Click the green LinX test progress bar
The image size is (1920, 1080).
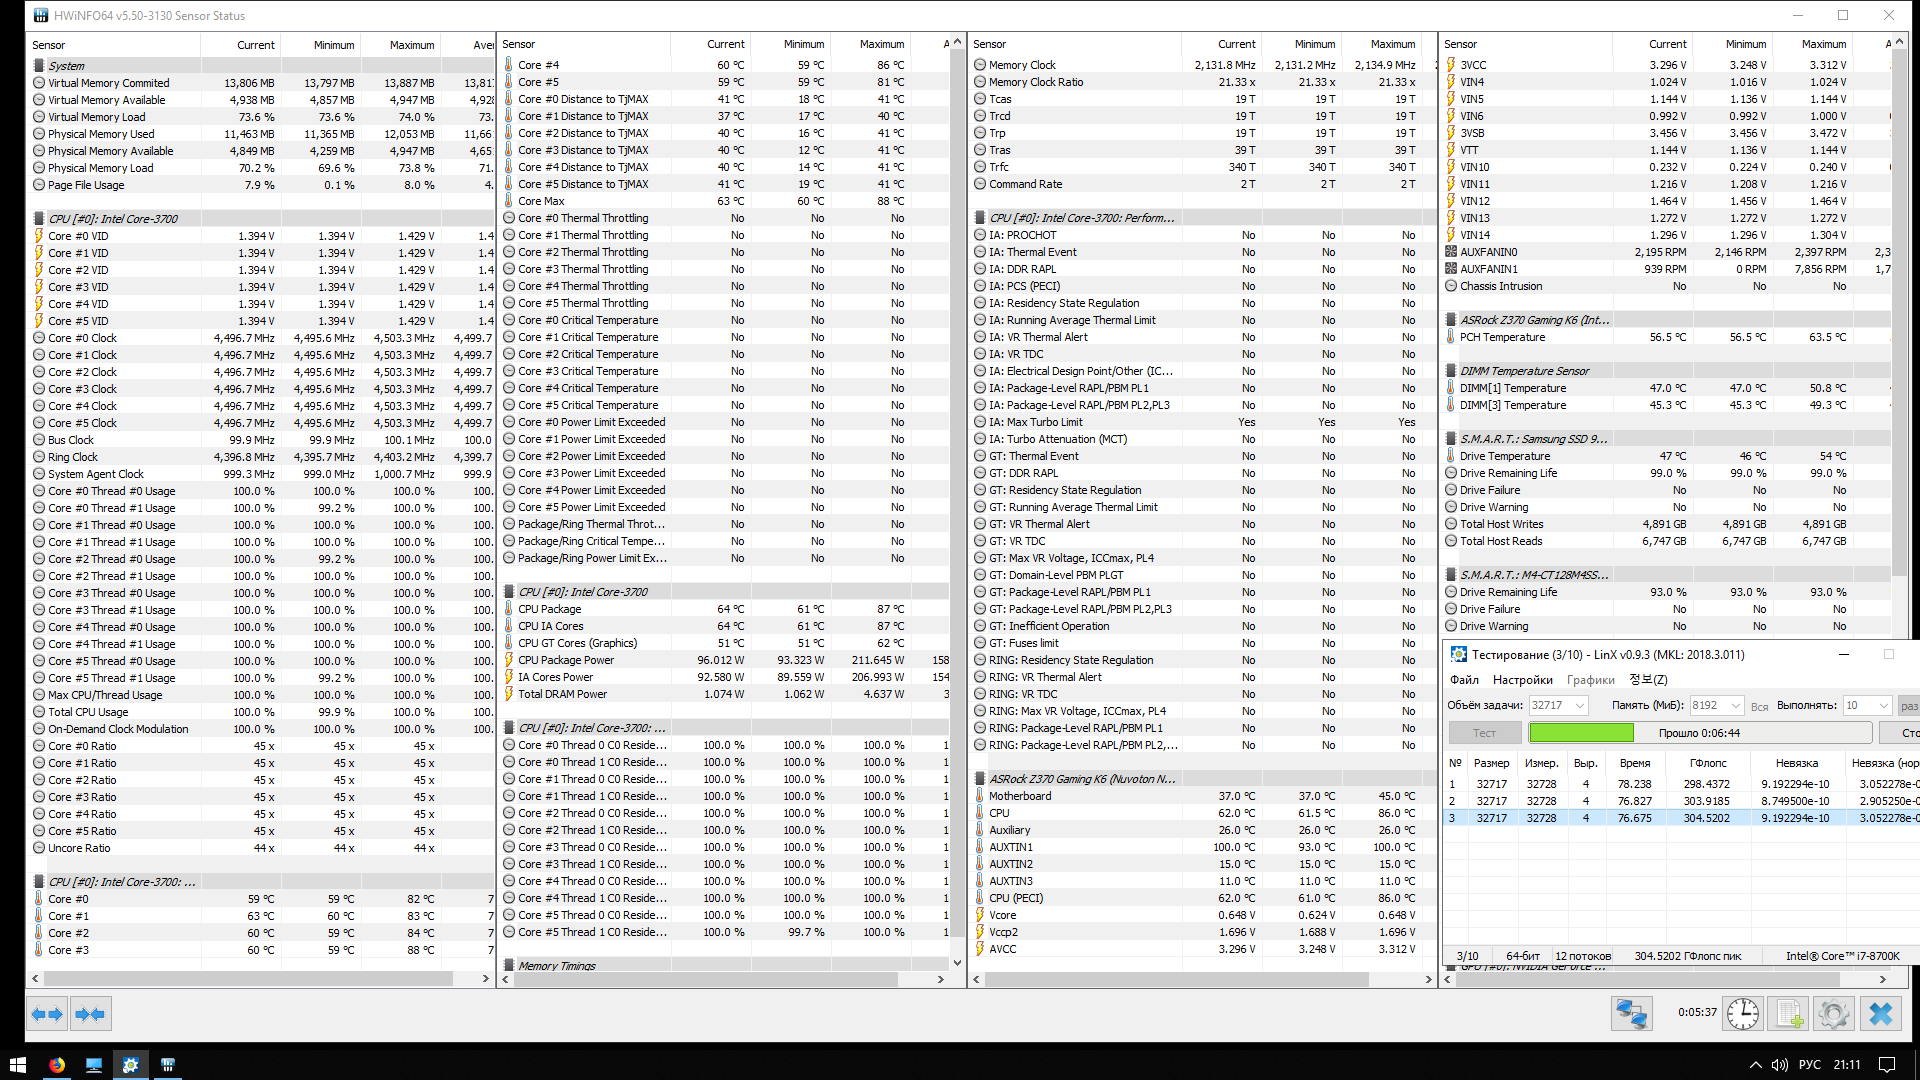pyautogui.click(x=1582, y=733)
